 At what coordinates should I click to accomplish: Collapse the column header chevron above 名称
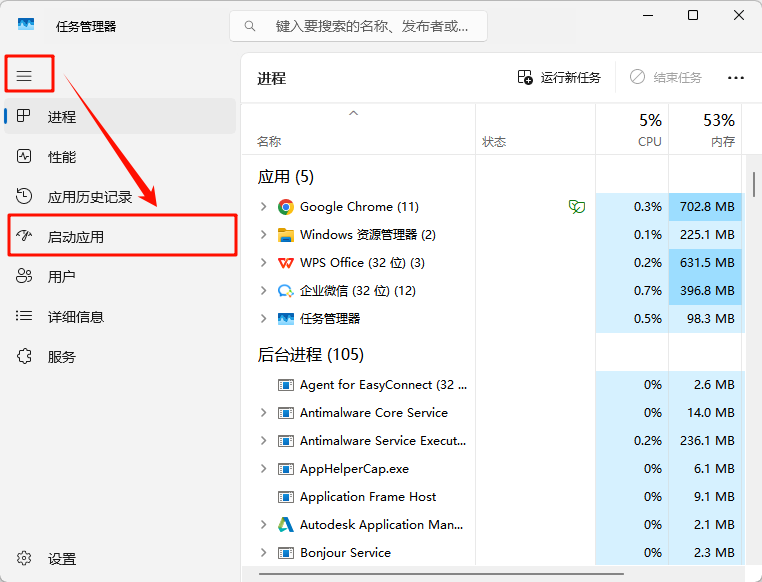click(x=353, y=114)
